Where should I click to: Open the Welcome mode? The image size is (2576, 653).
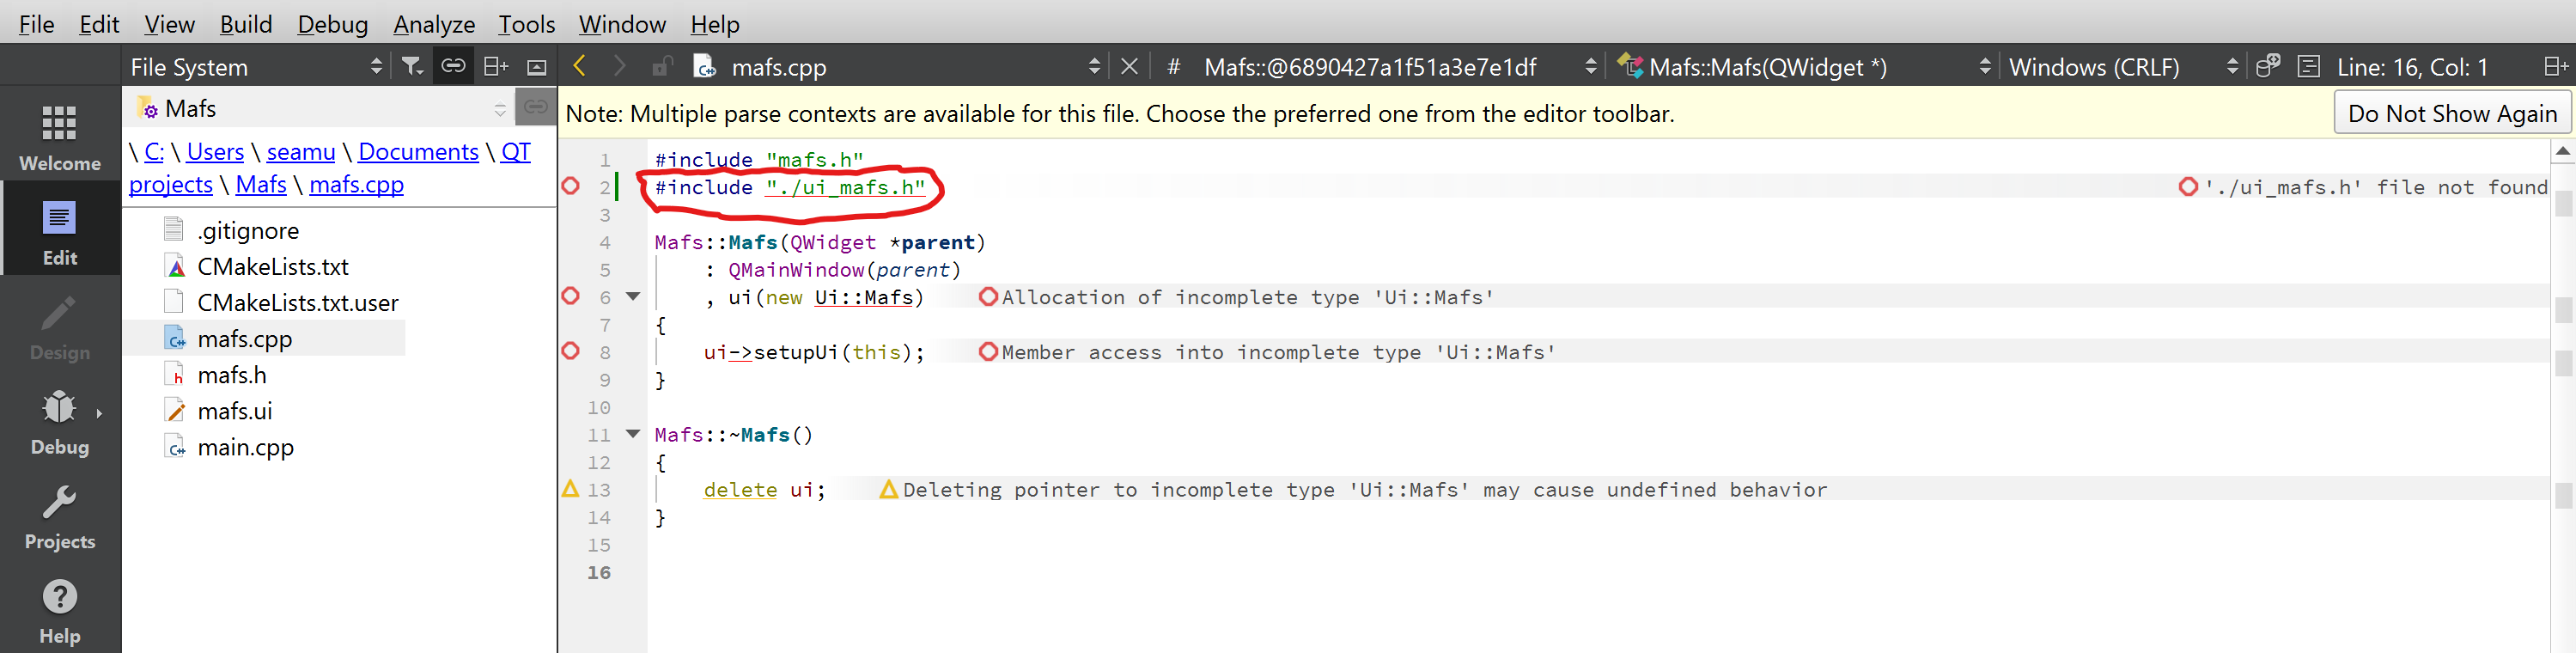click(59, 135)
